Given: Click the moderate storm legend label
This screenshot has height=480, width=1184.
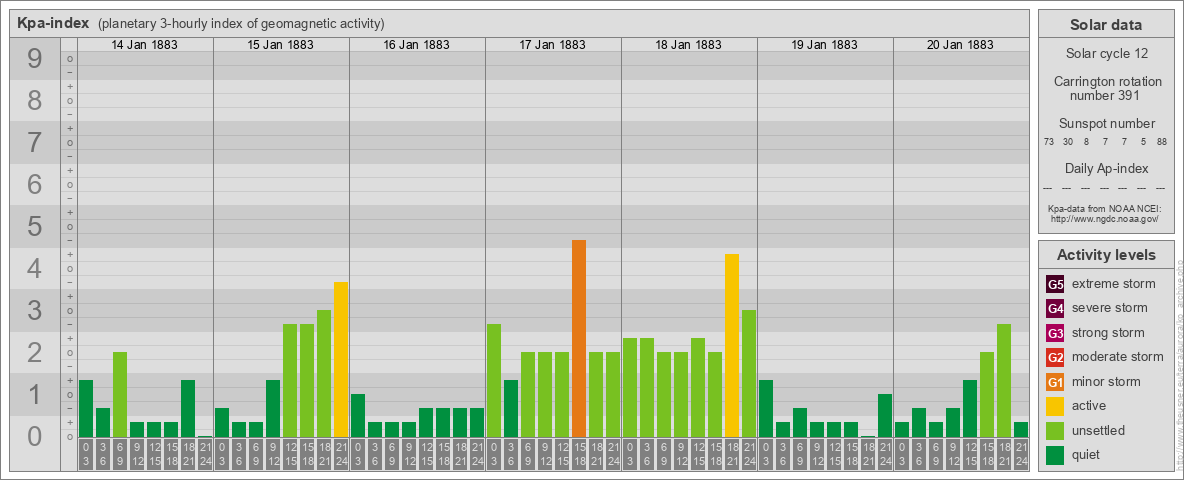Looking at the screenshot, I should 1118,357.
